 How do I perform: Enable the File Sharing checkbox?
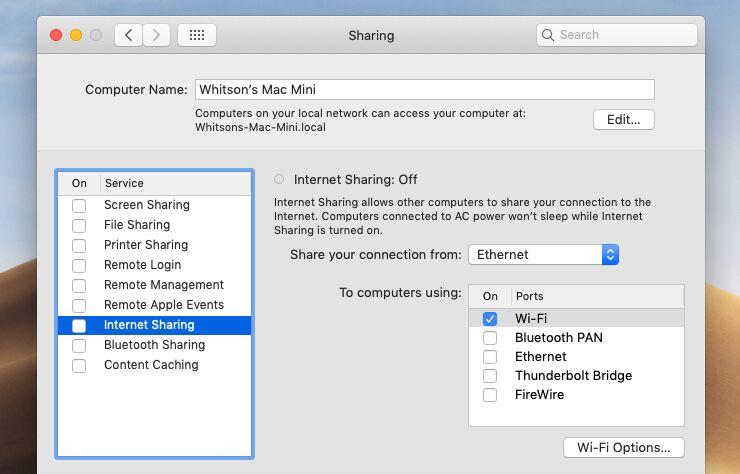tap(79, 225)
